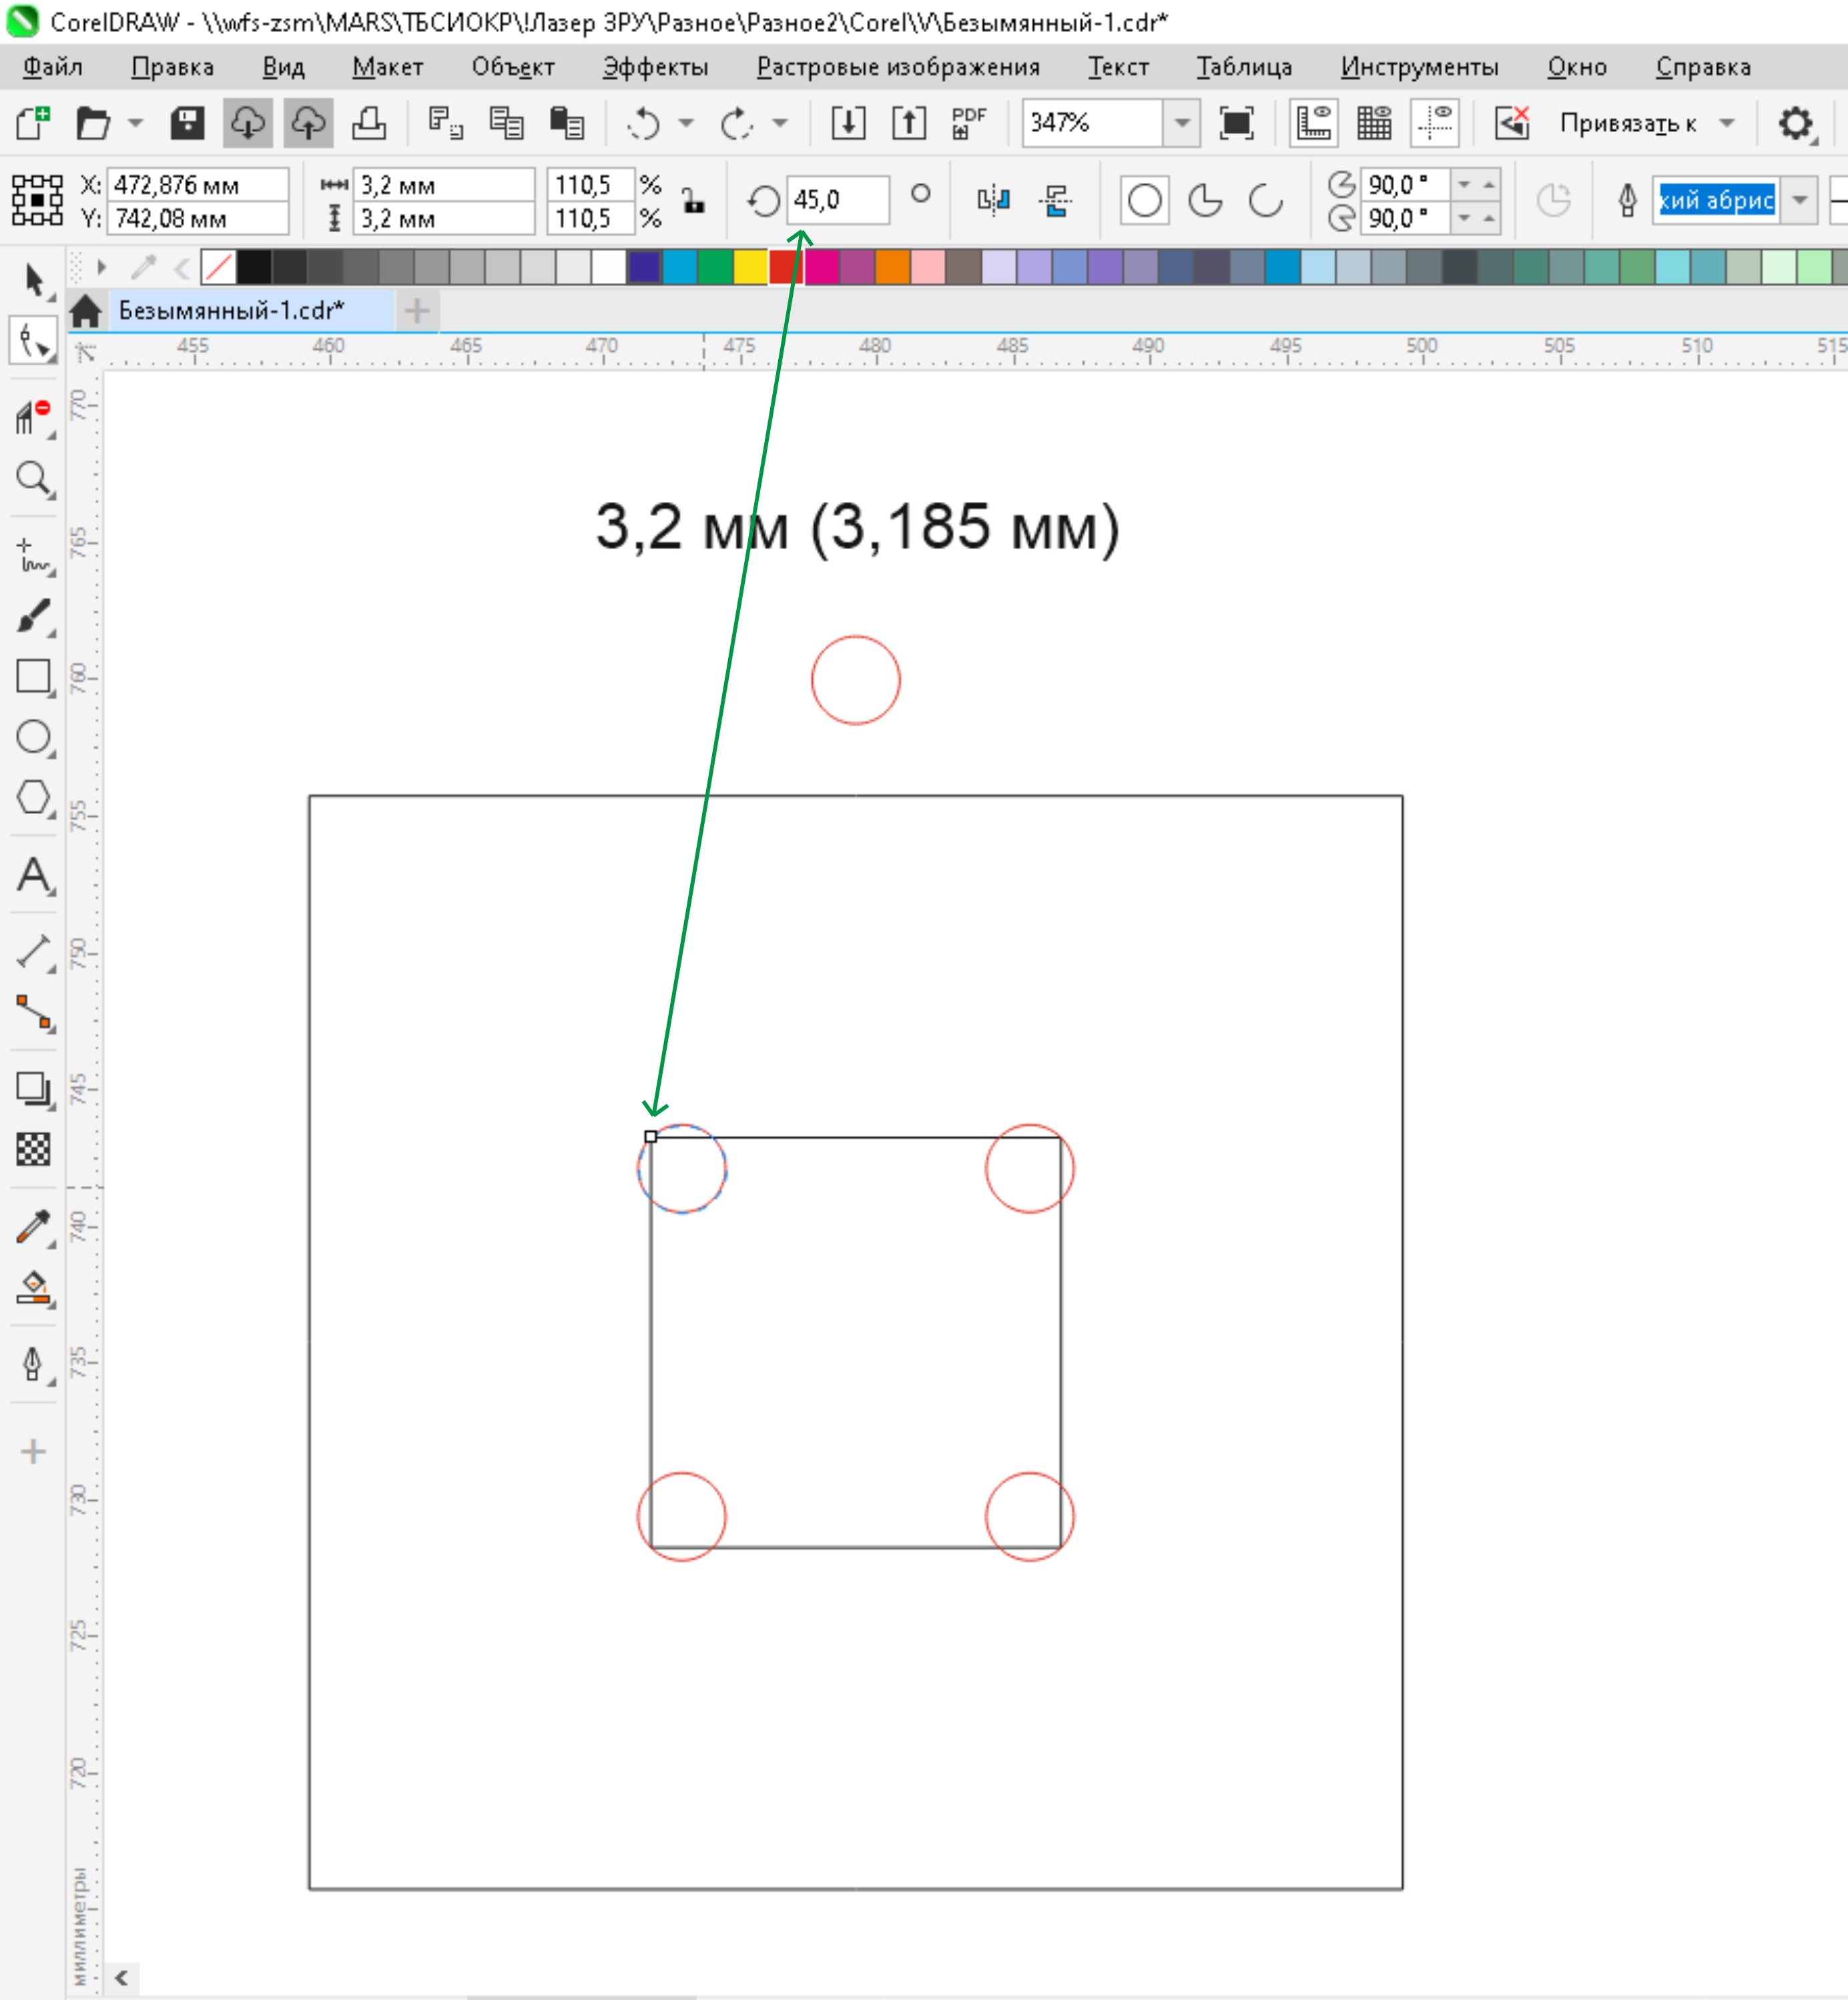Choose the Text tool
The image size is (1848, 2000).
coord(33,875)
